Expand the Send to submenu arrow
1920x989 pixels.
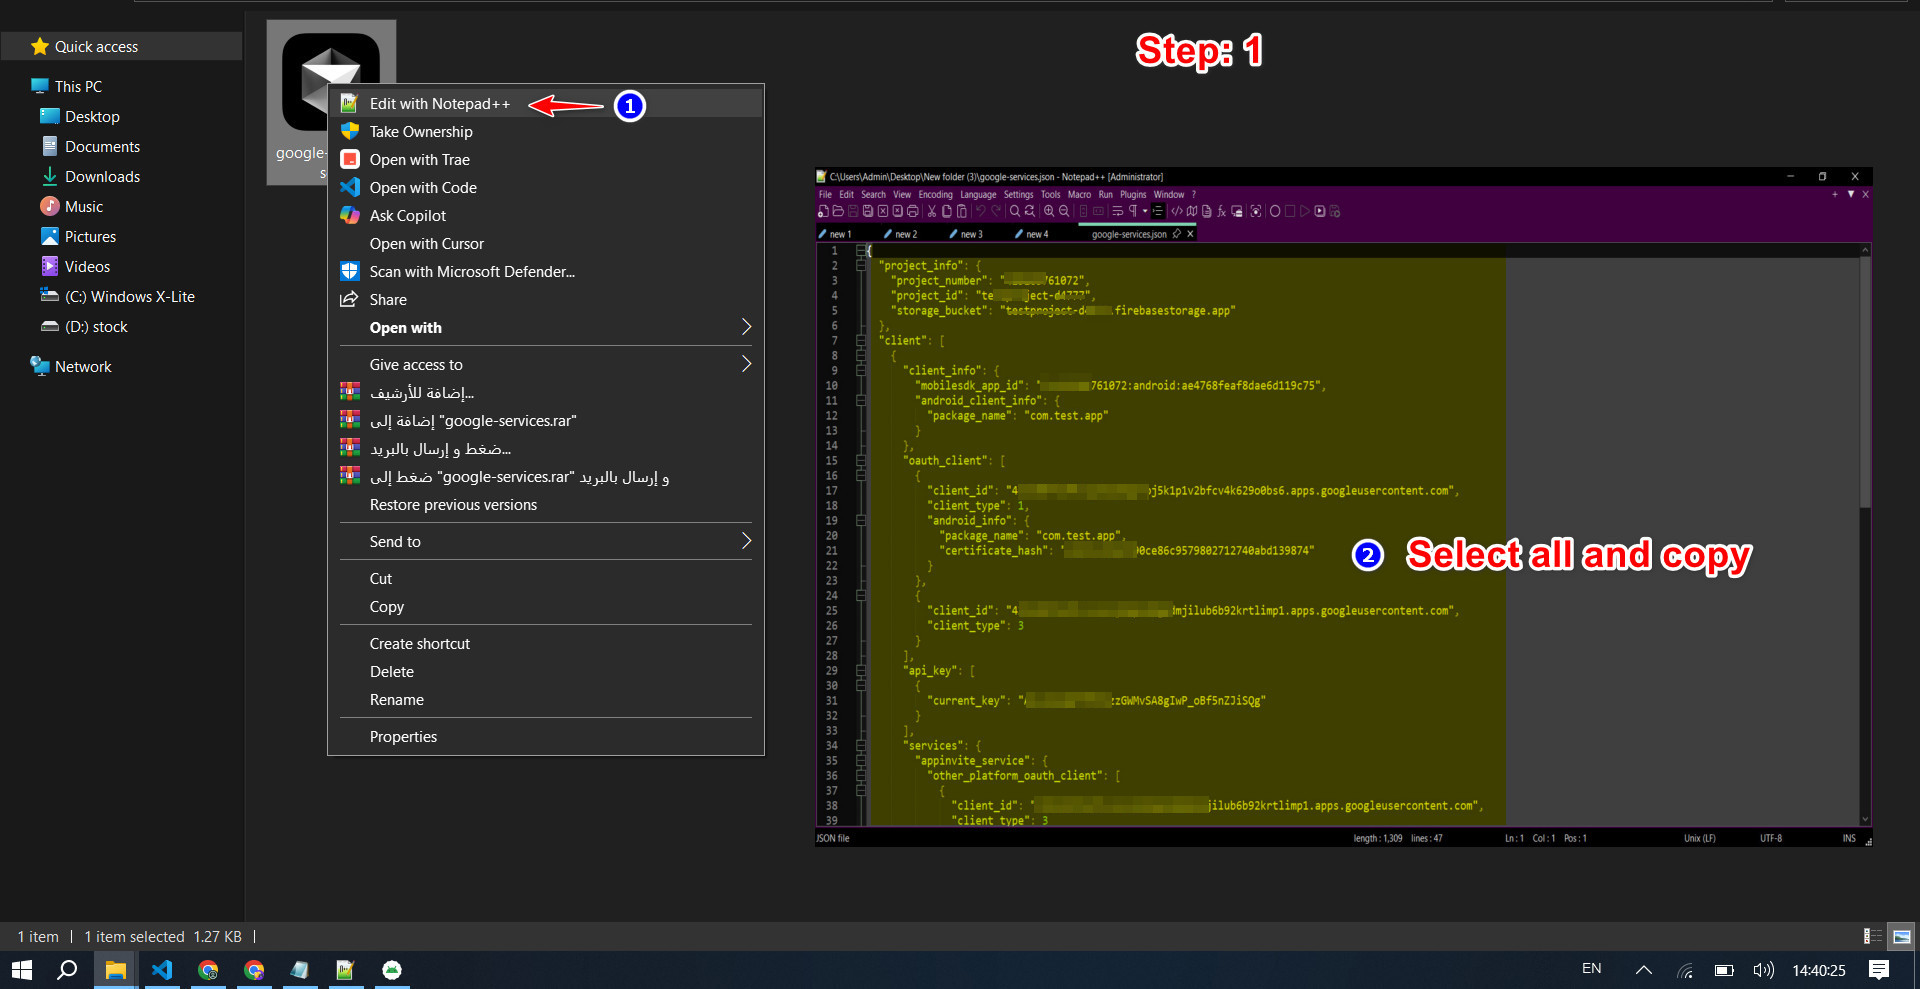click(746, 541)
